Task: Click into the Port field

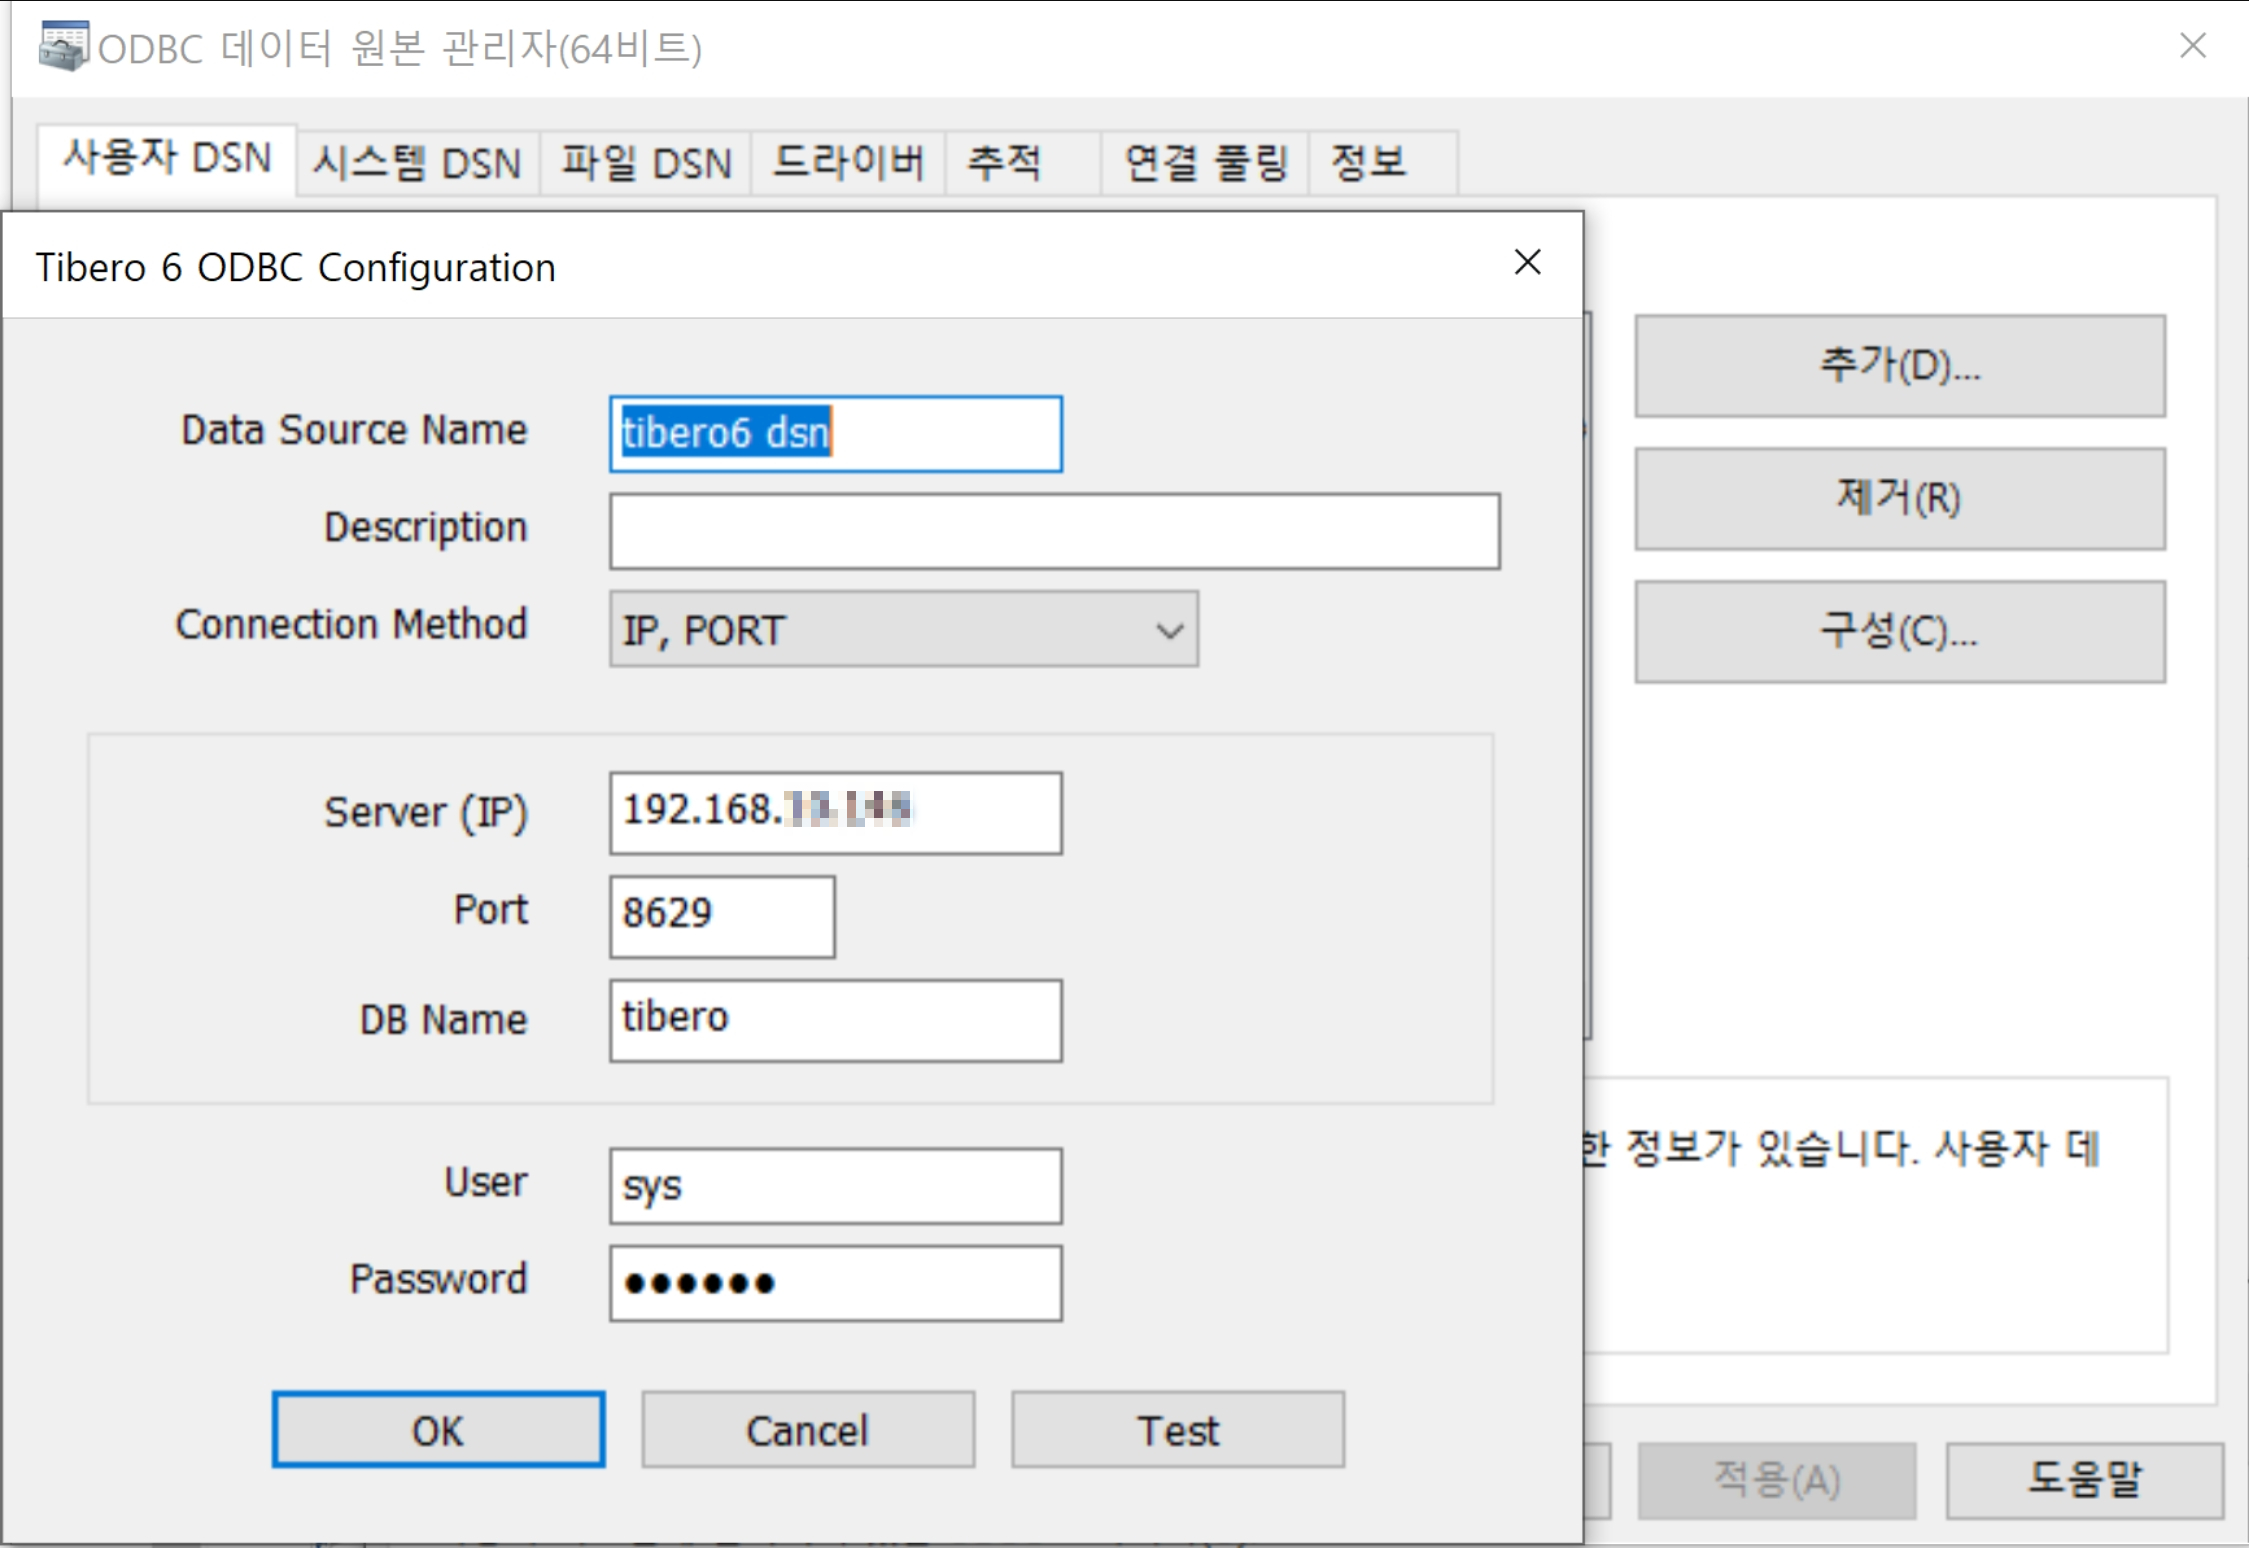Action: [x=721, y=916]
